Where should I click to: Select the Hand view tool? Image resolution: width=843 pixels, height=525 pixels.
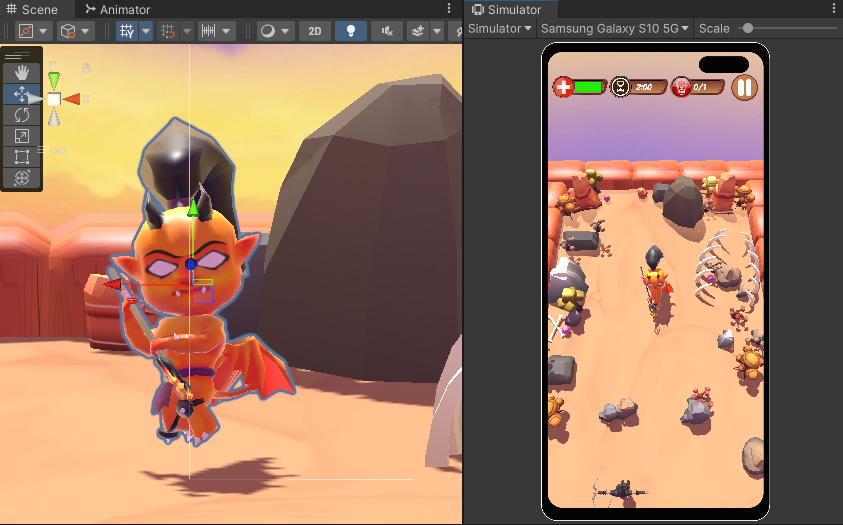[22, 73]
